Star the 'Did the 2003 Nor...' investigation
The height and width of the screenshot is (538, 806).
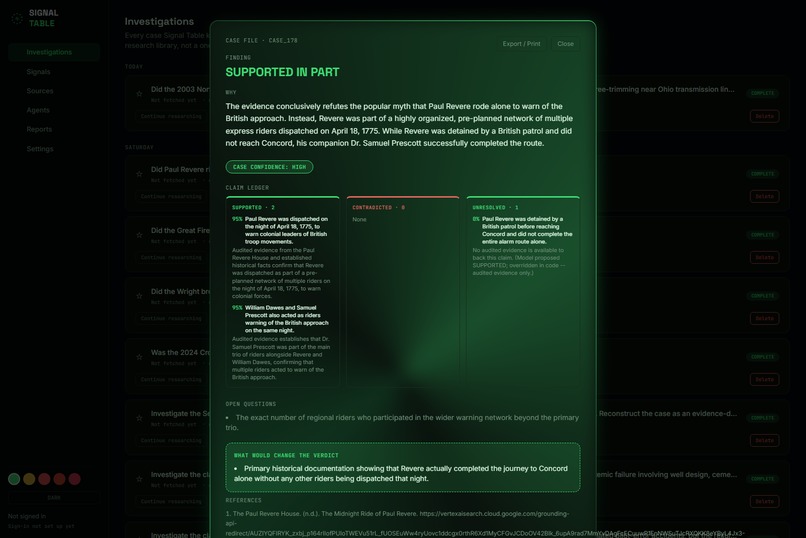pos(139,94)
